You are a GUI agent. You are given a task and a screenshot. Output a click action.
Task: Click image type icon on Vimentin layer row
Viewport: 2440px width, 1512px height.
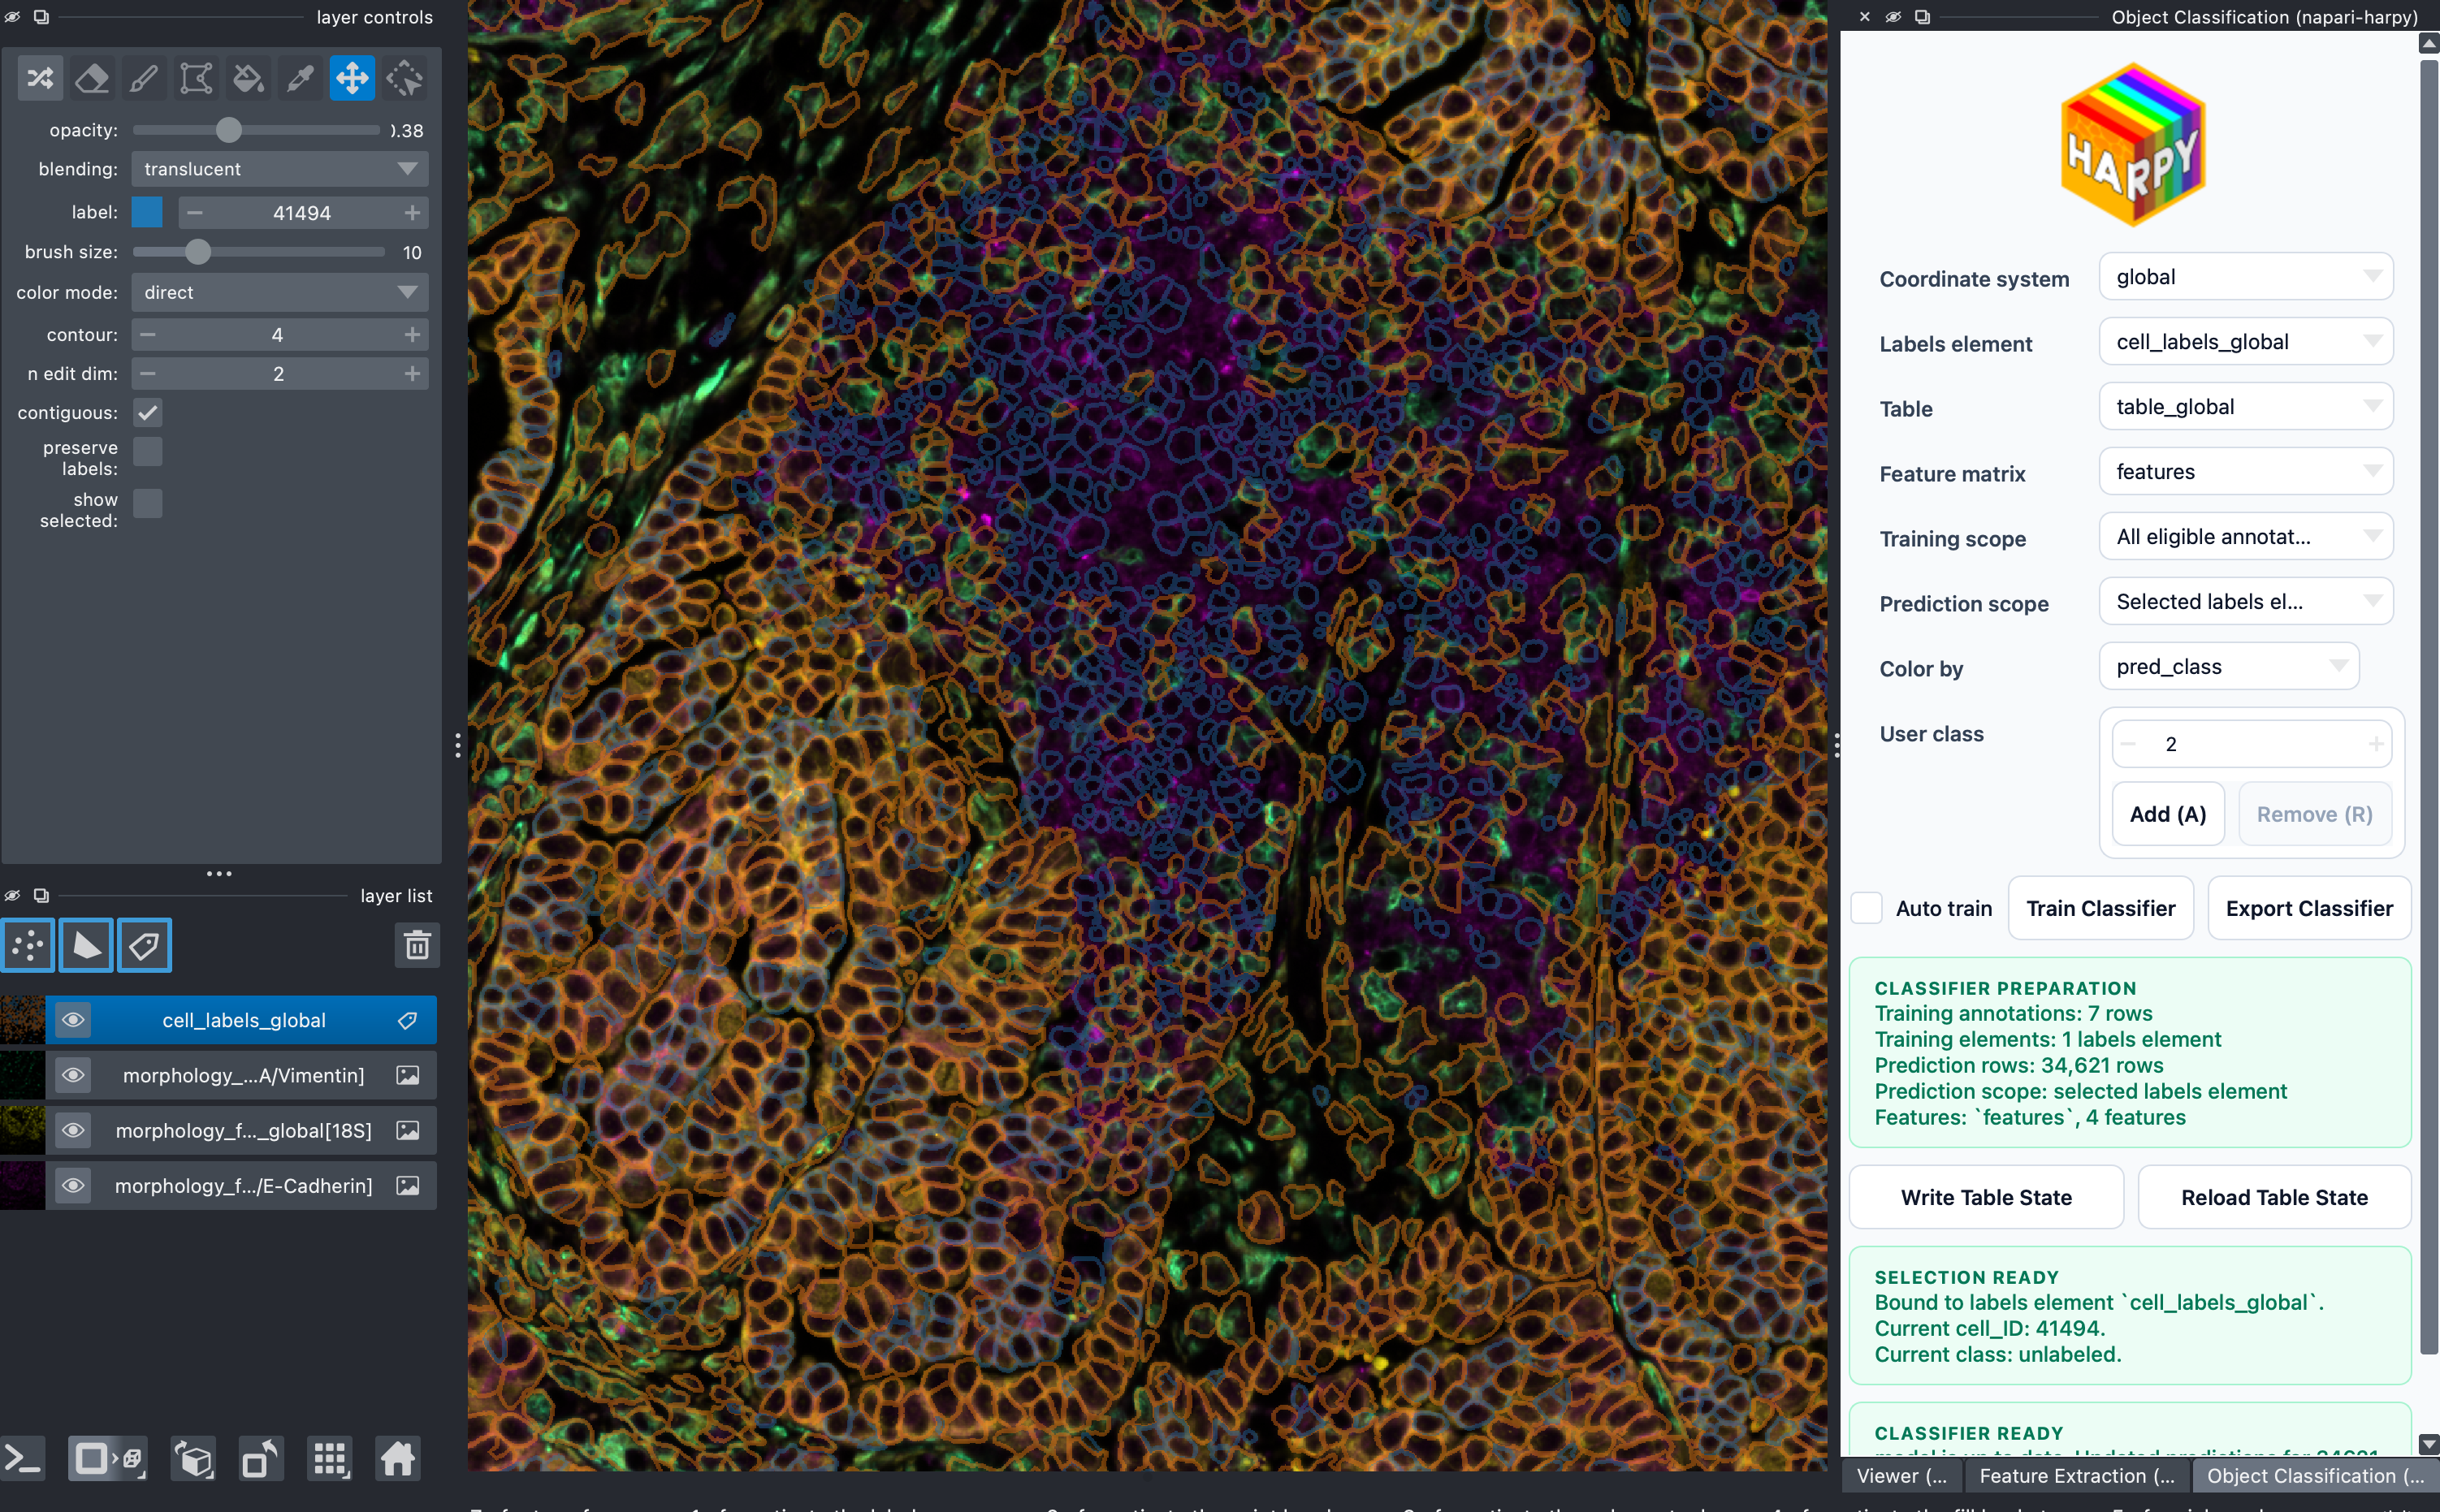[407, 1075]
